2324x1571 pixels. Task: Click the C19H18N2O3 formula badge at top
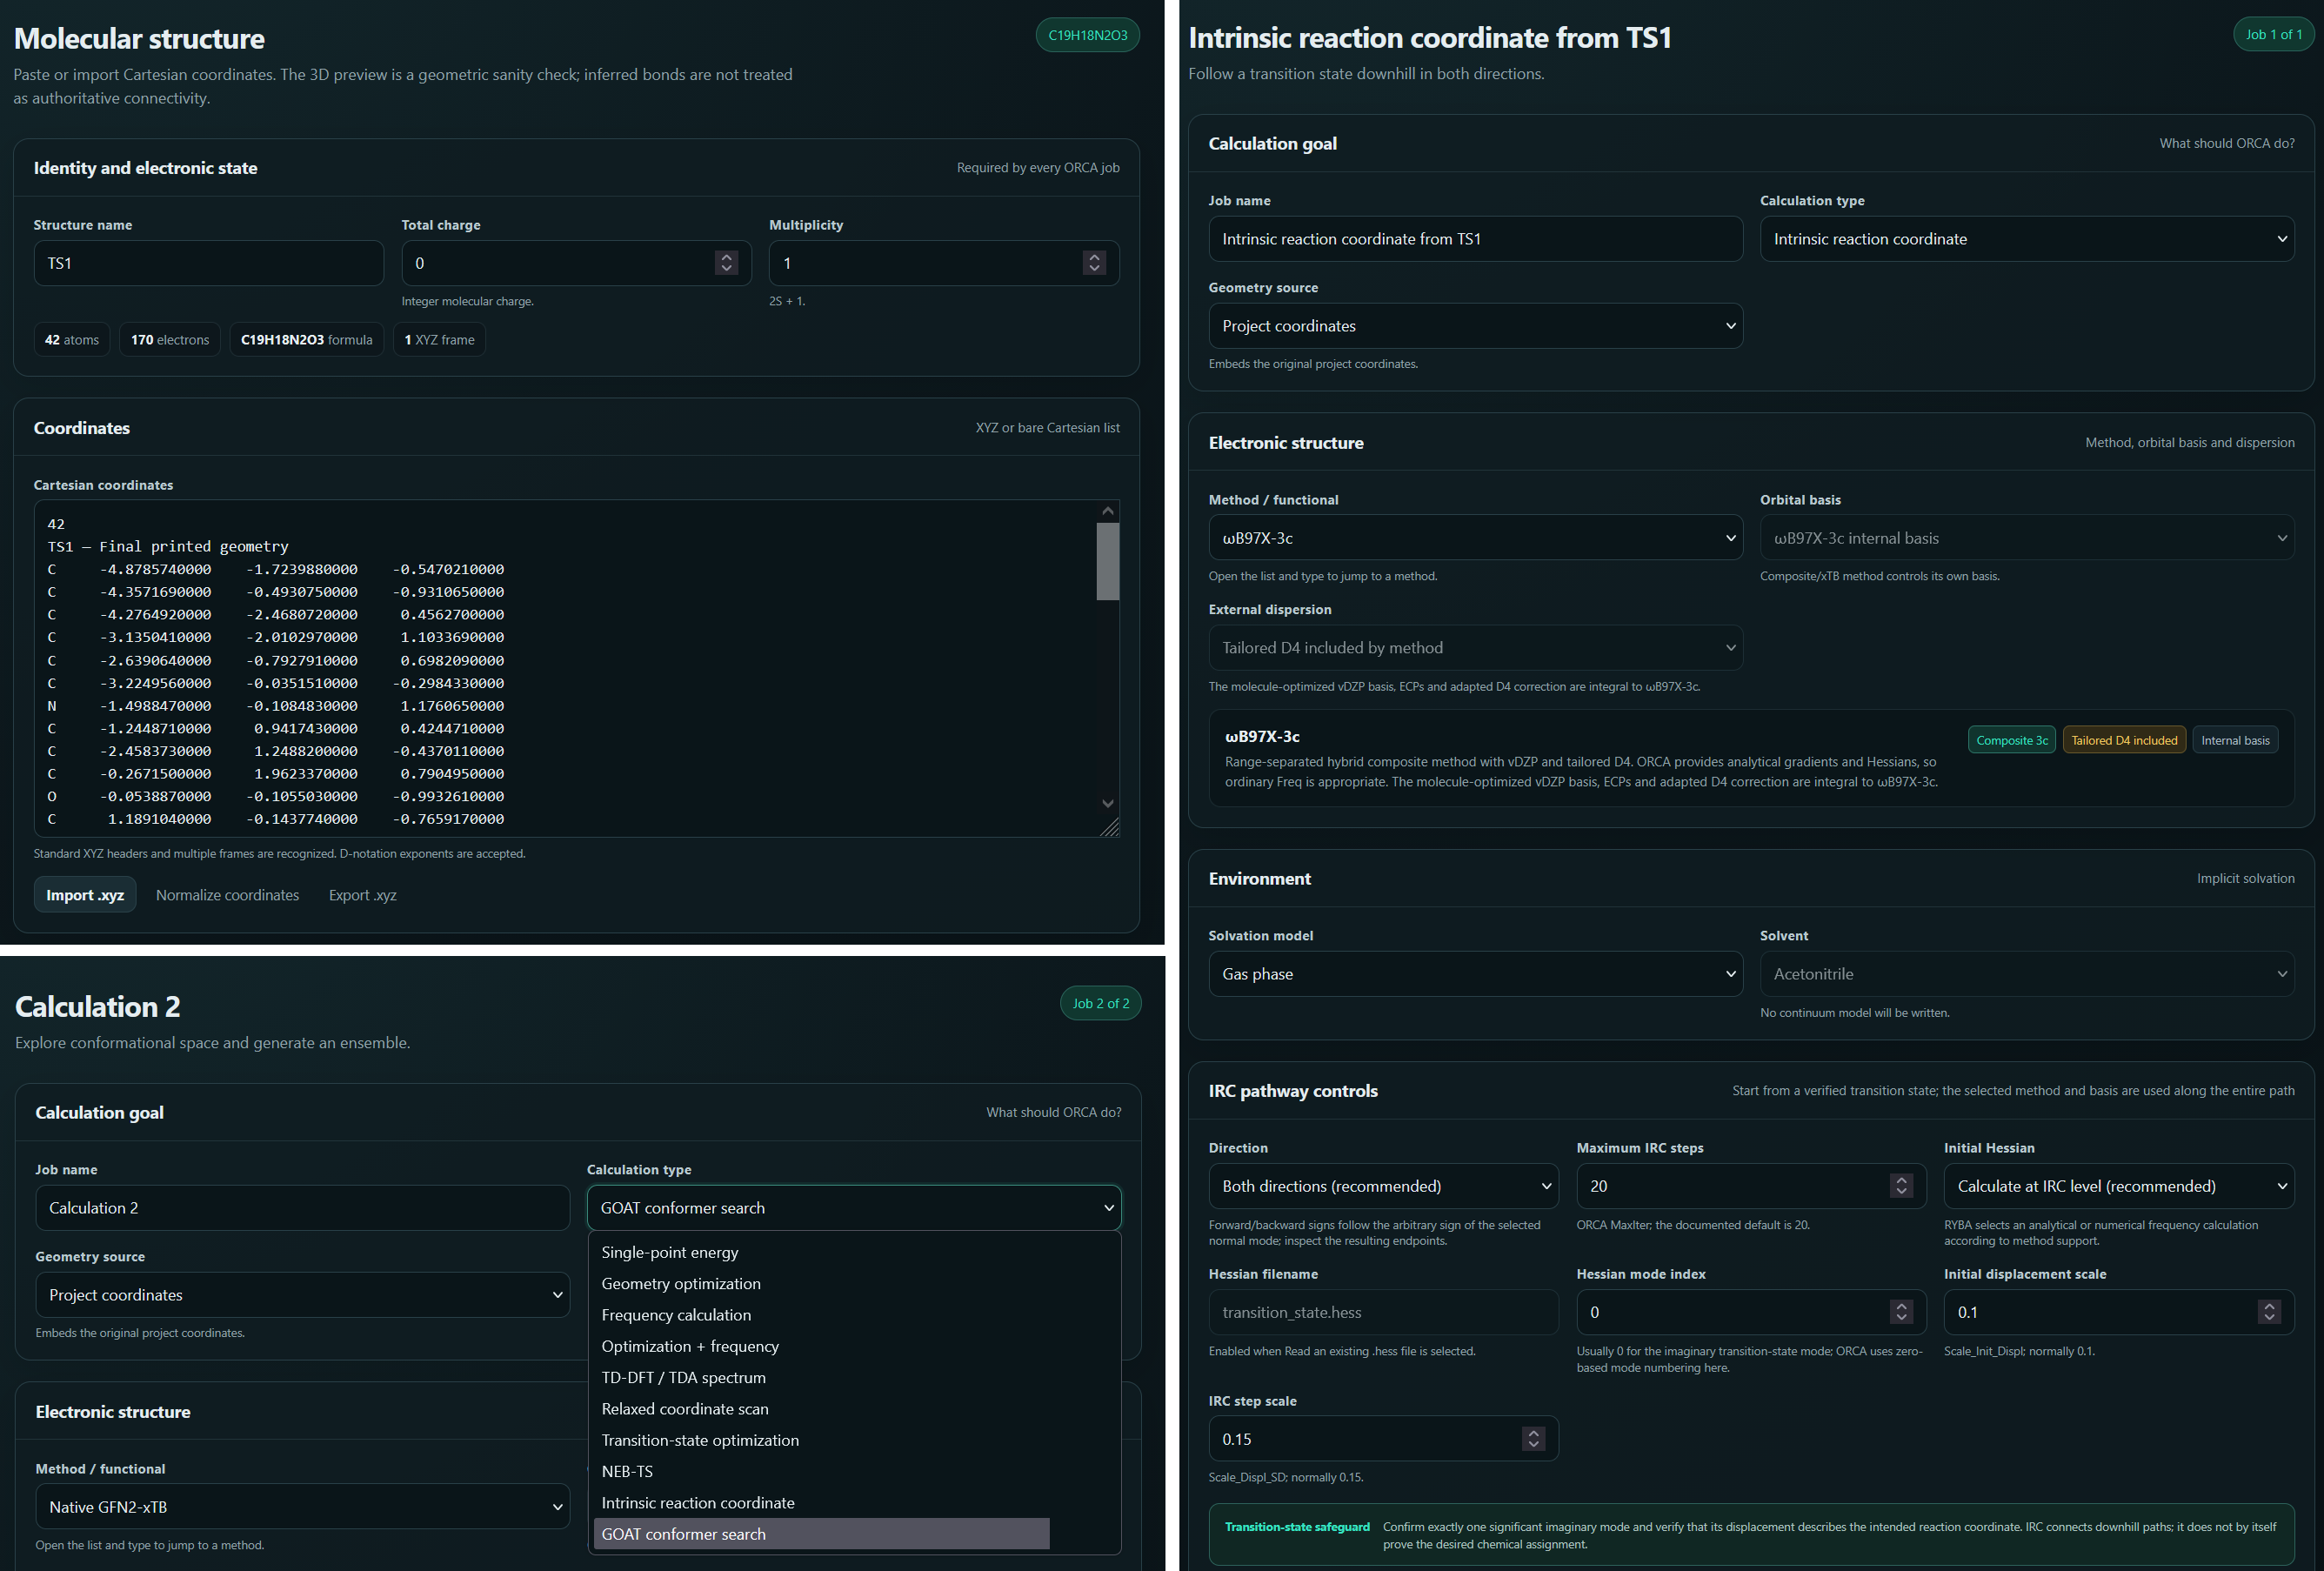[1087, 35]
